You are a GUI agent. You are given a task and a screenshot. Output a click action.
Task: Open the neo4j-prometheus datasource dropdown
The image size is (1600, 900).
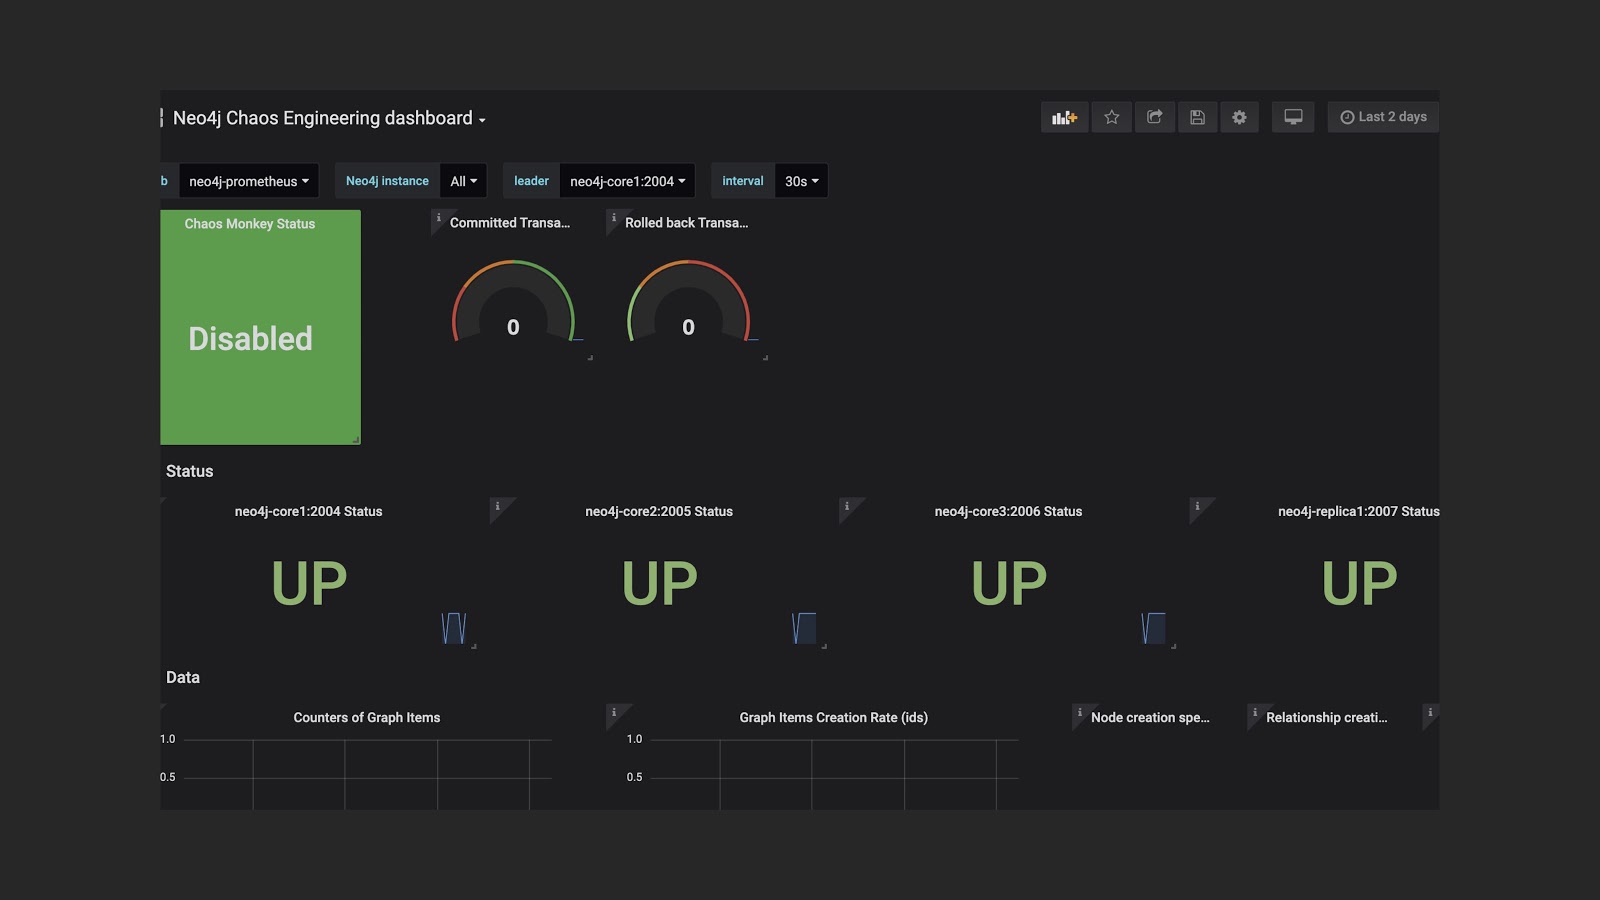coord(249,181)
